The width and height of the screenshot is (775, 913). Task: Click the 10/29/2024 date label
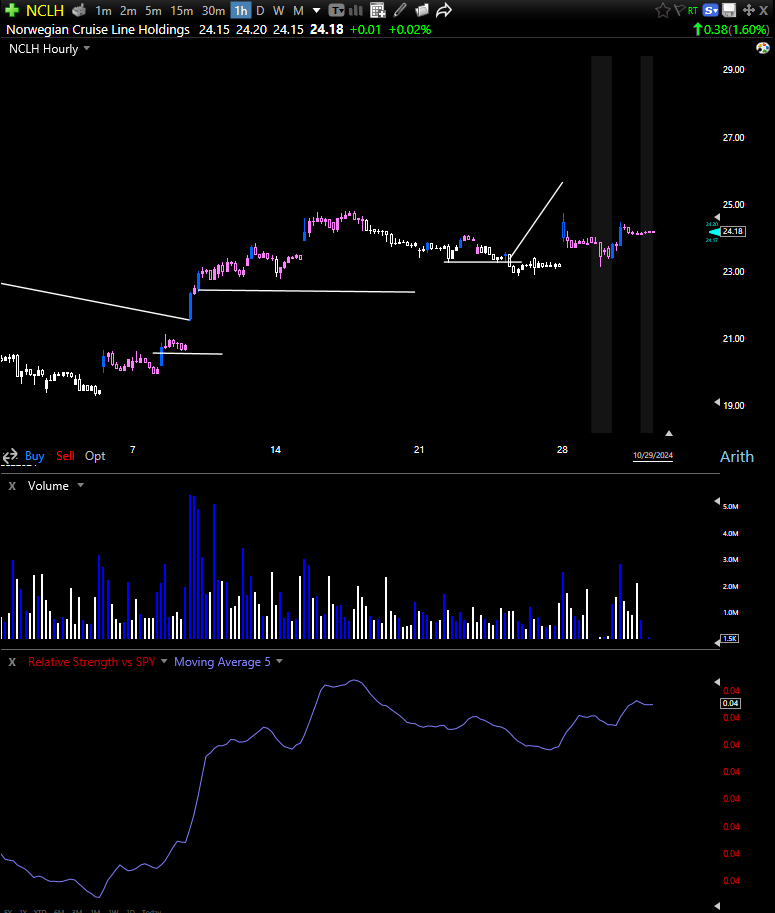click(x=653, y=455)
